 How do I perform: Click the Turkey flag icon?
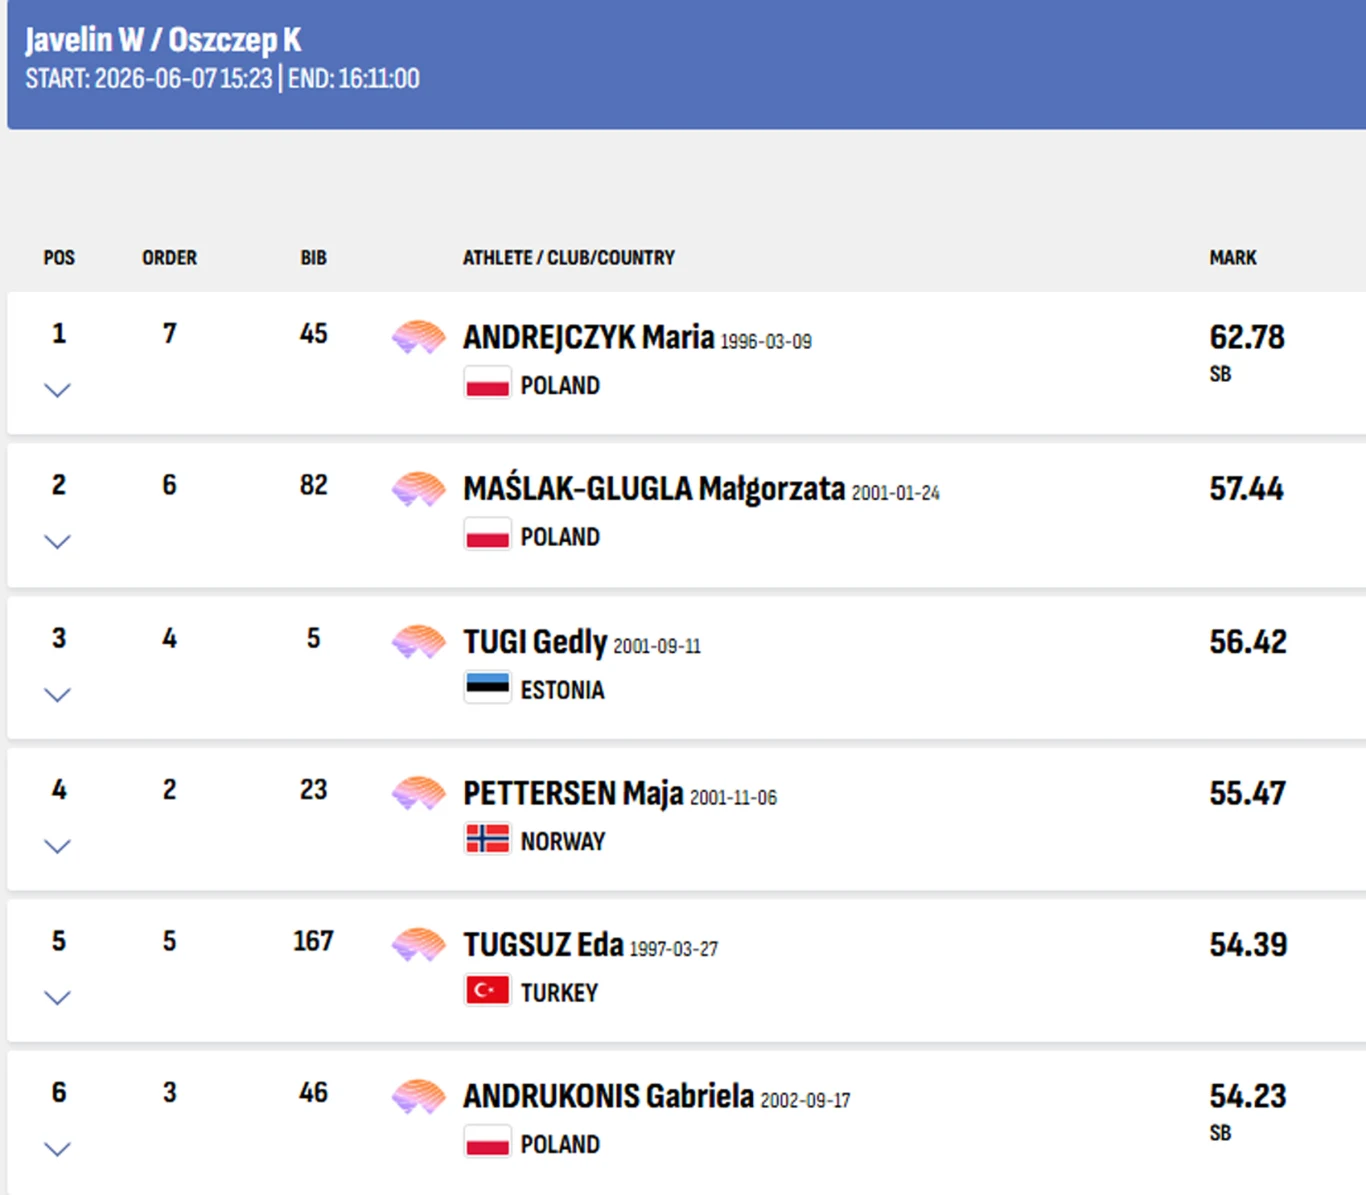[488, 990]
